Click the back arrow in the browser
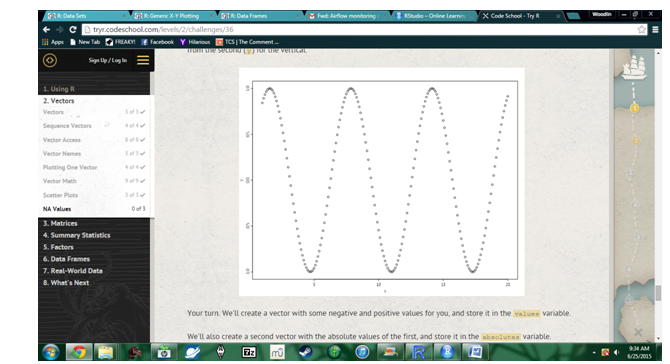Viewport: 670px width, 364px height. [47, 29]
